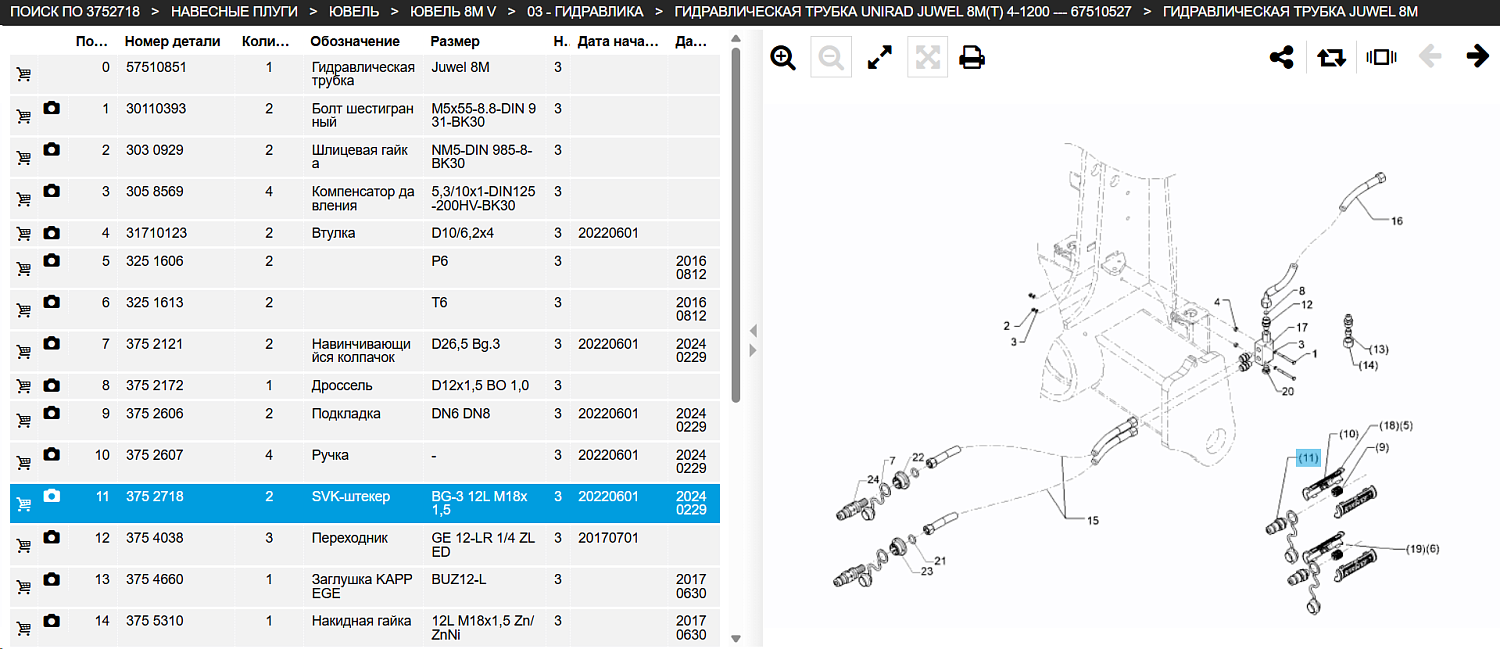
Task: Add part 375 5310 to cart
Action: pyautogui.click(x=23, y=628)
